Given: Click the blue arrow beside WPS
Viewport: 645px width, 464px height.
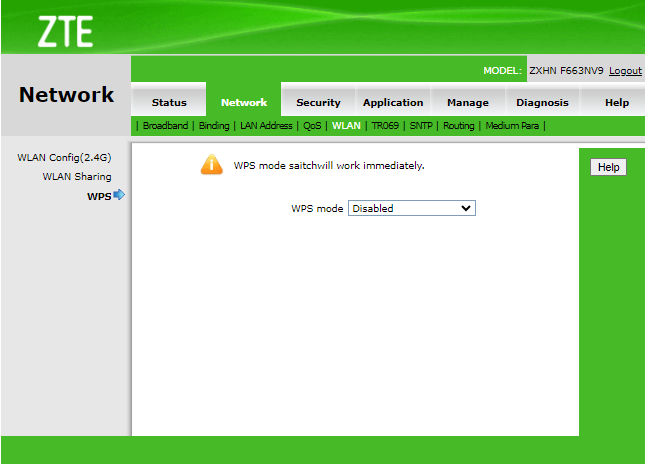Looking at the screenshot, I should coord(119,195).
